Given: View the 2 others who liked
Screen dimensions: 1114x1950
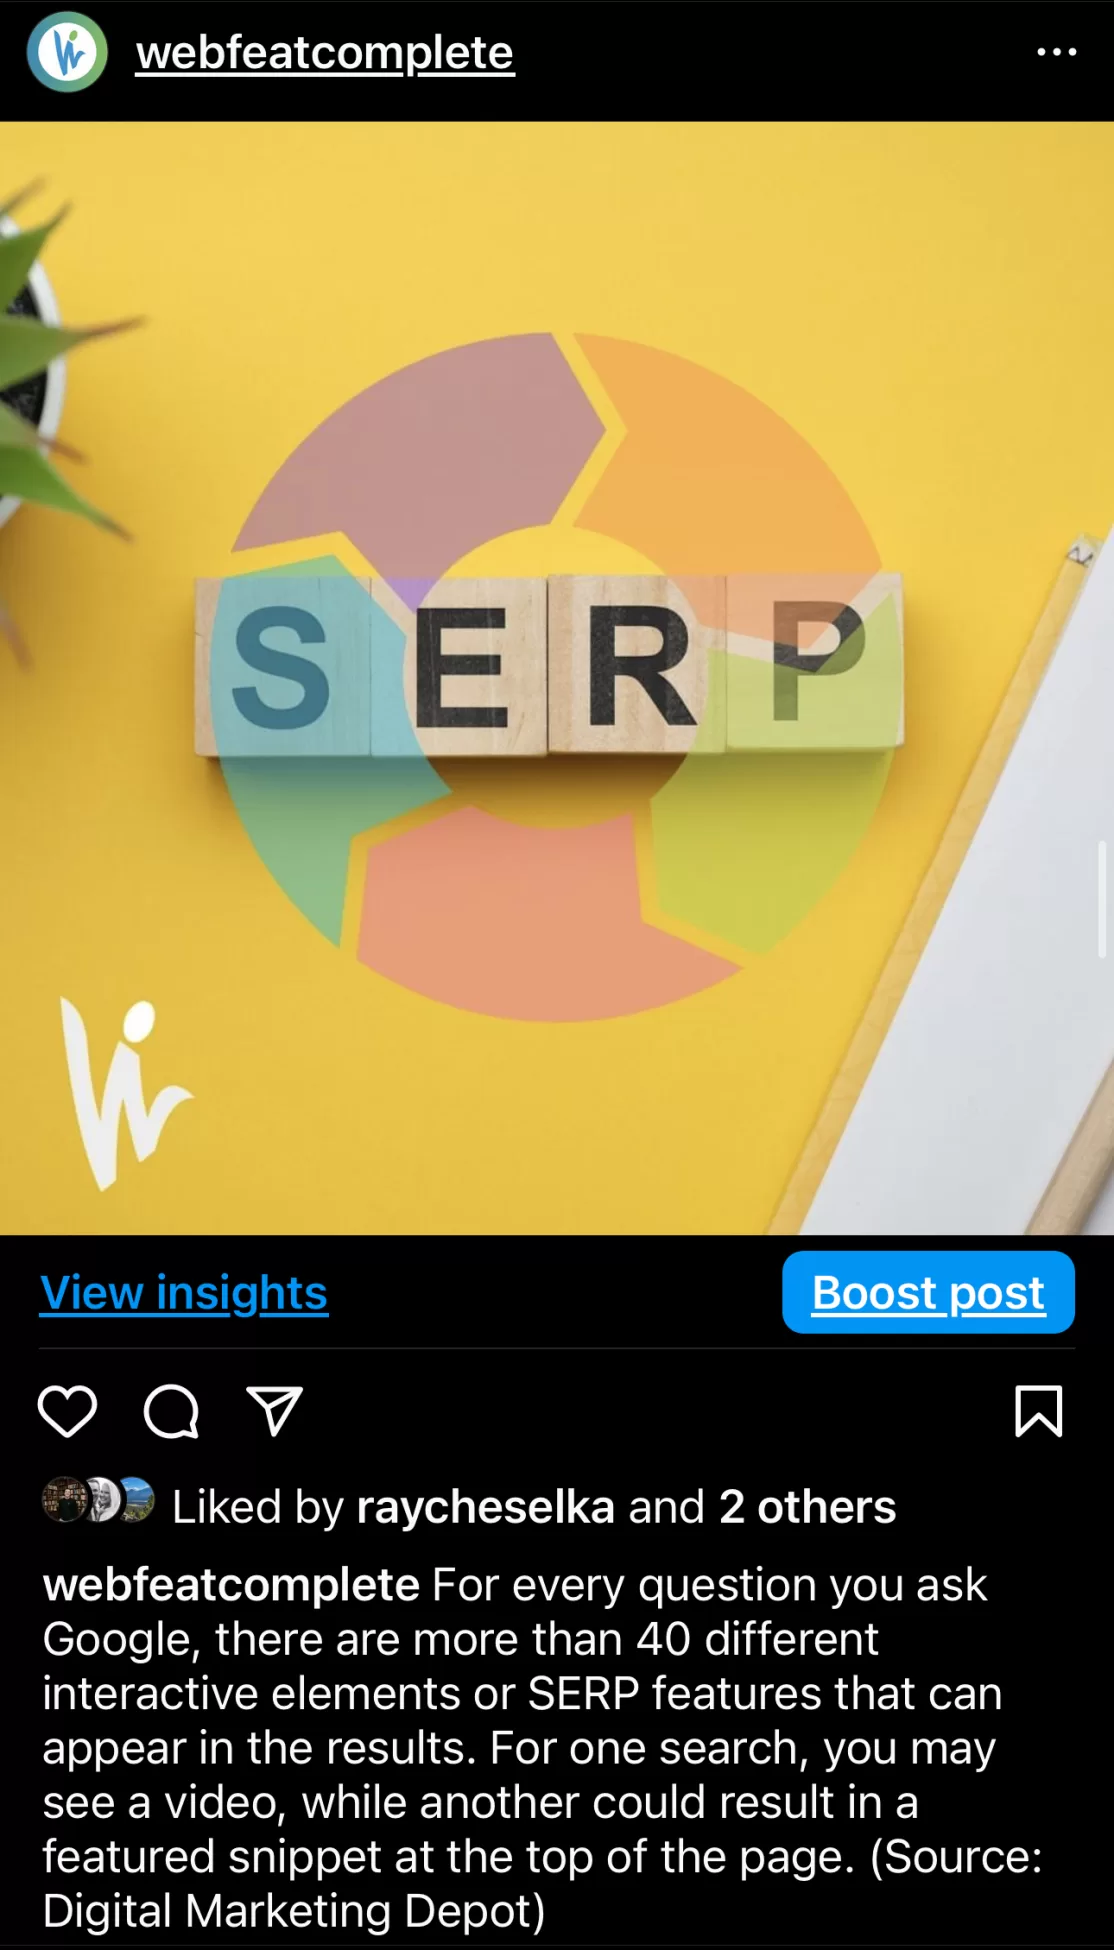Looking at the screenshot, I should (807, 1507).
